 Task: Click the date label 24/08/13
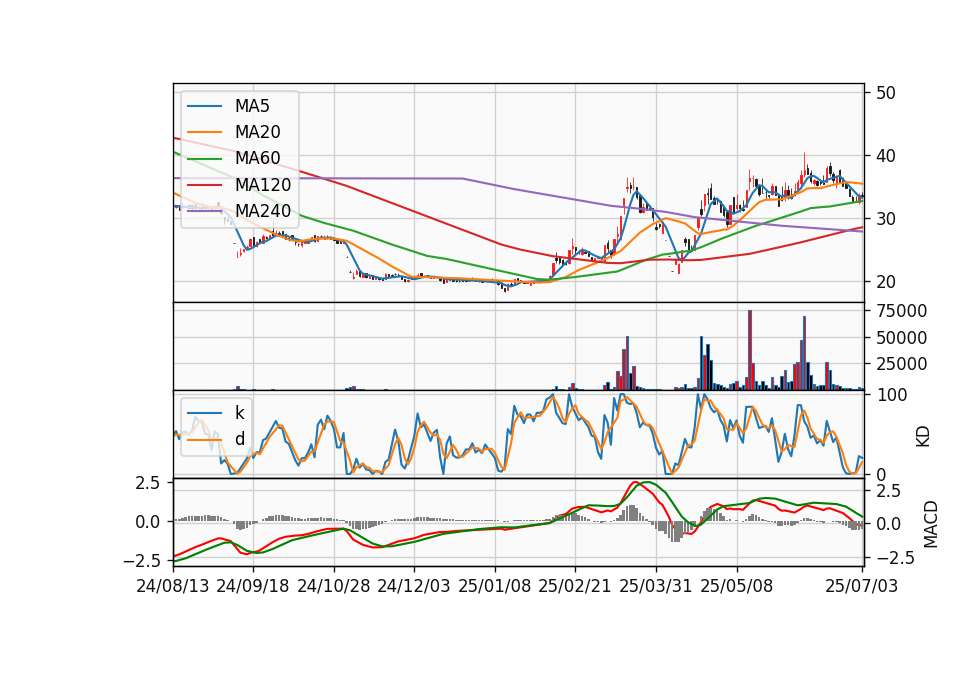173,586
